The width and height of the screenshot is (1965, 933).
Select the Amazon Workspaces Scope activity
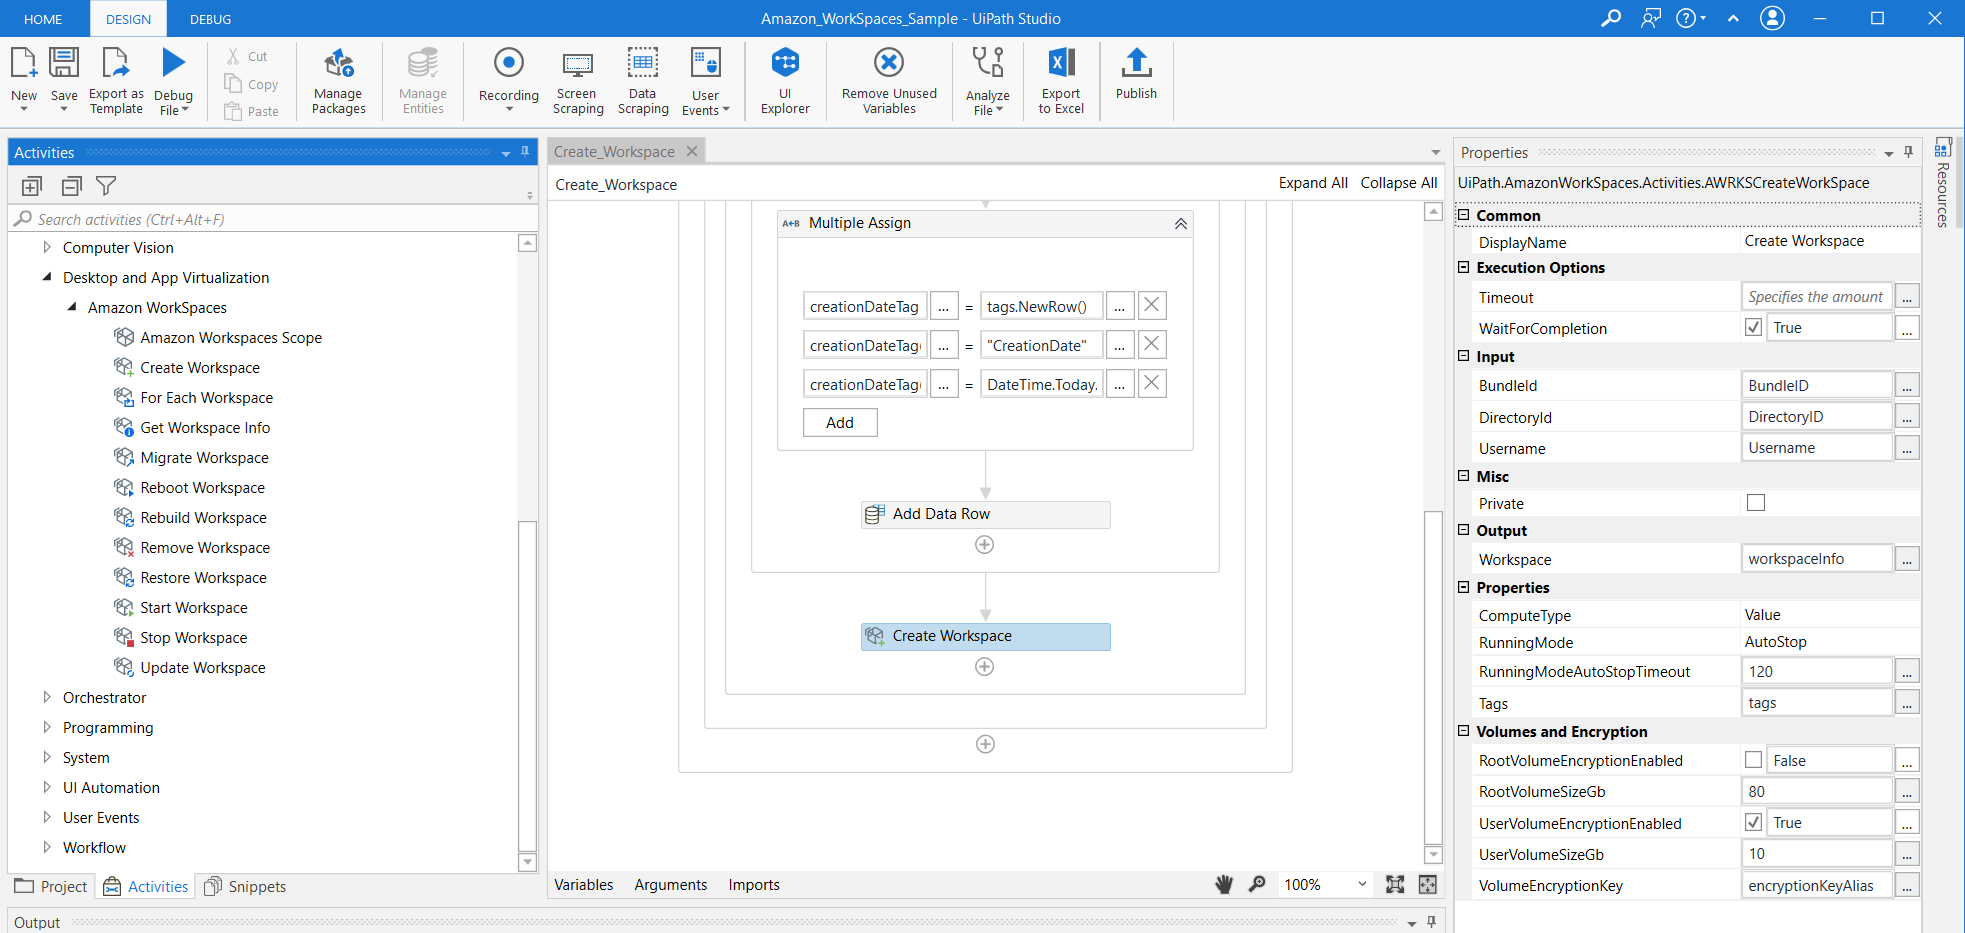[231, 337]
